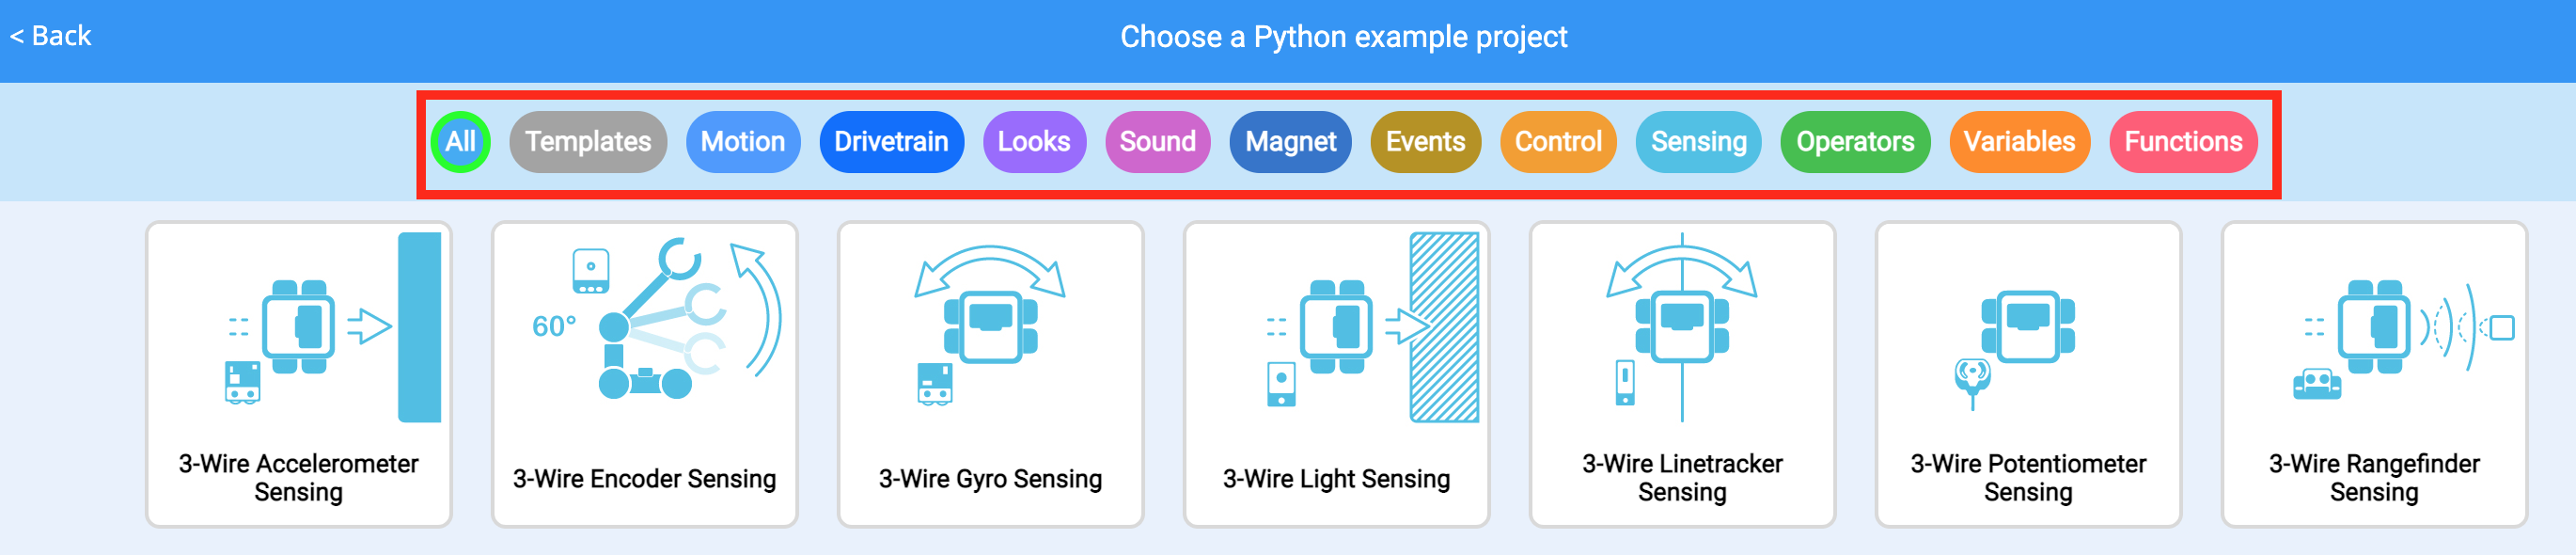Enable the Drivetrain filter
The height and width of the screenshot is (555, 2576).
[891, 142]
